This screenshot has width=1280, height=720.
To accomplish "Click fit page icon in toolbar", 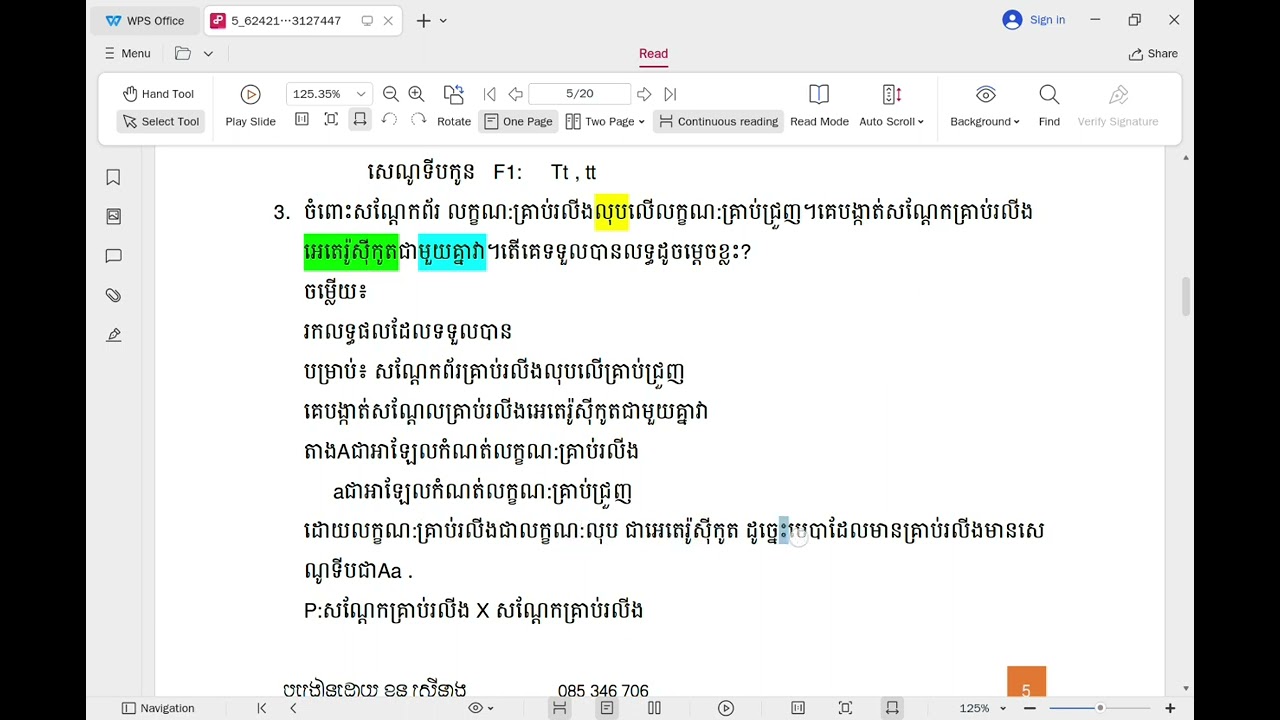I will point(331,120).
